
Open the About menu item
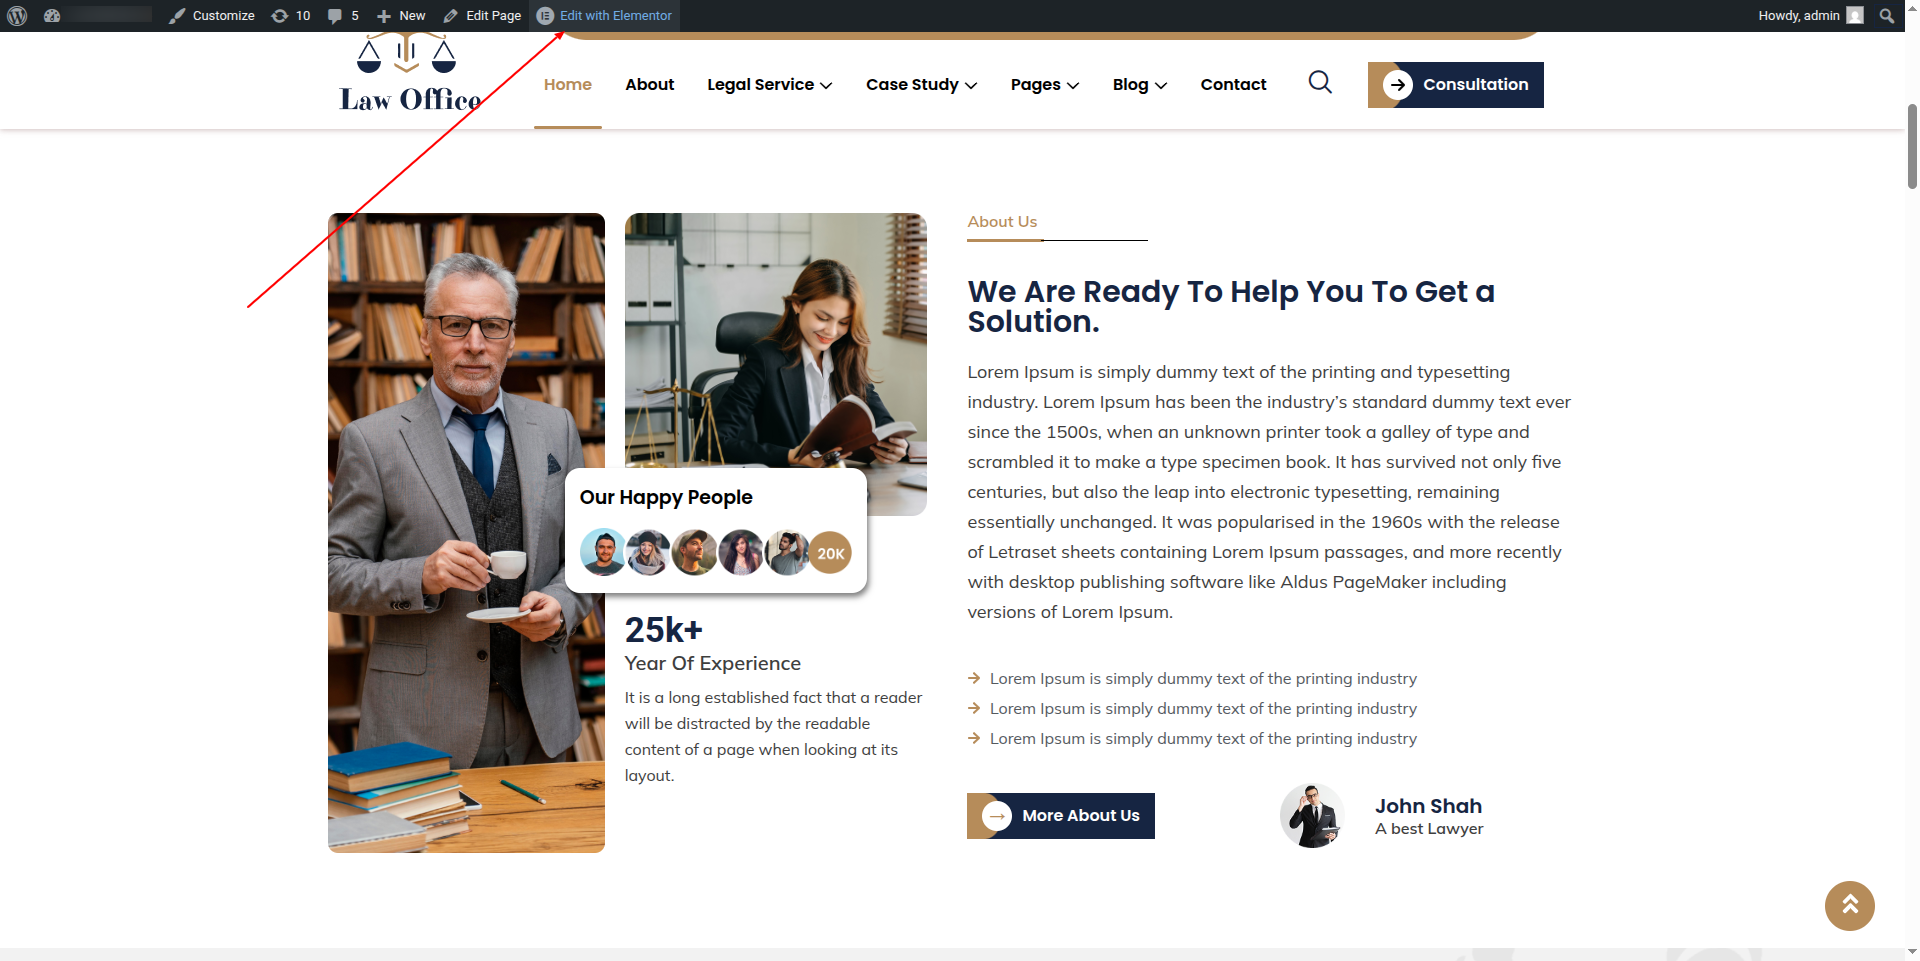pyautogui.click(x=649, y=85)
